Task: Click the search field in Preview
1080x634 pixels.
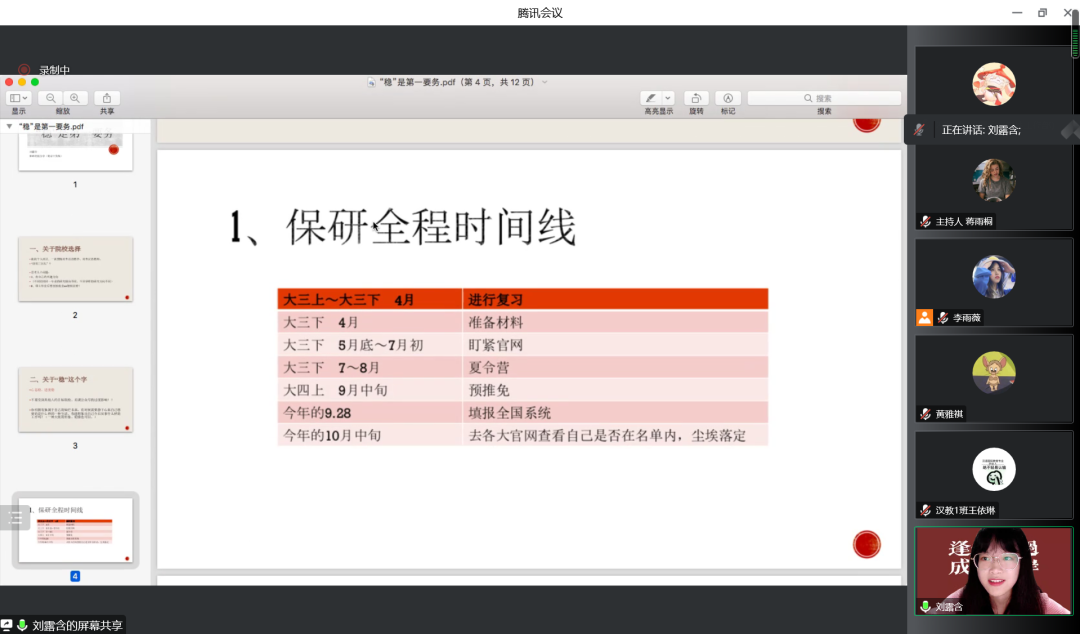Action: point(824,98)
